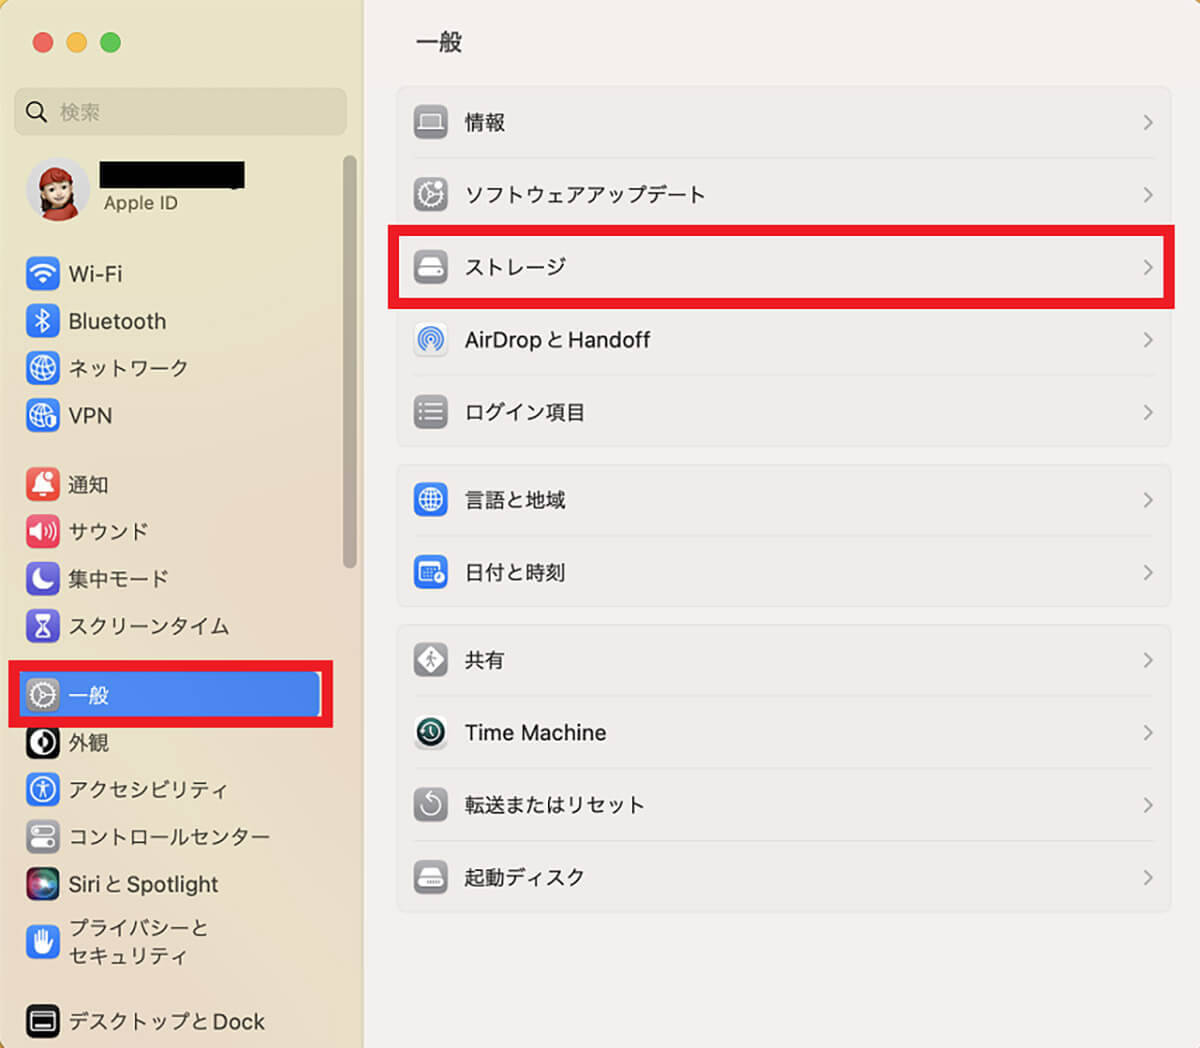Click the sidebar vertical scrollbar

coord(349,361)
